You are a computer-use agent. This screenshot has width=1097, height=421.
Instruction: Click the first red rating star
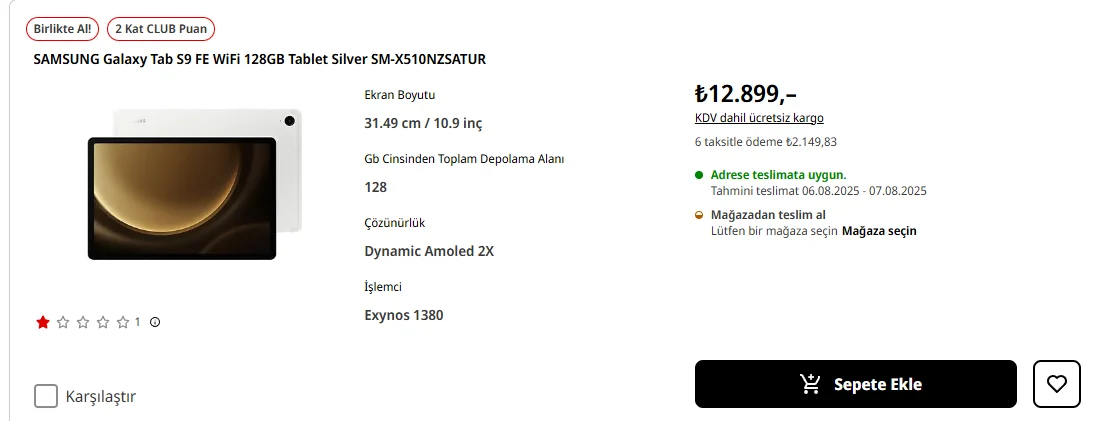click(x=43, y=322)
